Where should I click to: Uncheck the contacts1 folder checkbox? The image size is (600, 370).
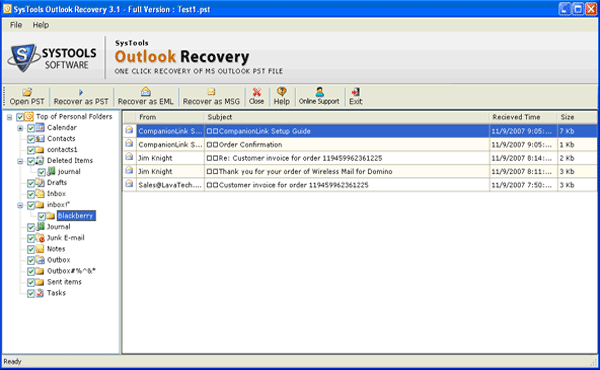tap(31, 150)
